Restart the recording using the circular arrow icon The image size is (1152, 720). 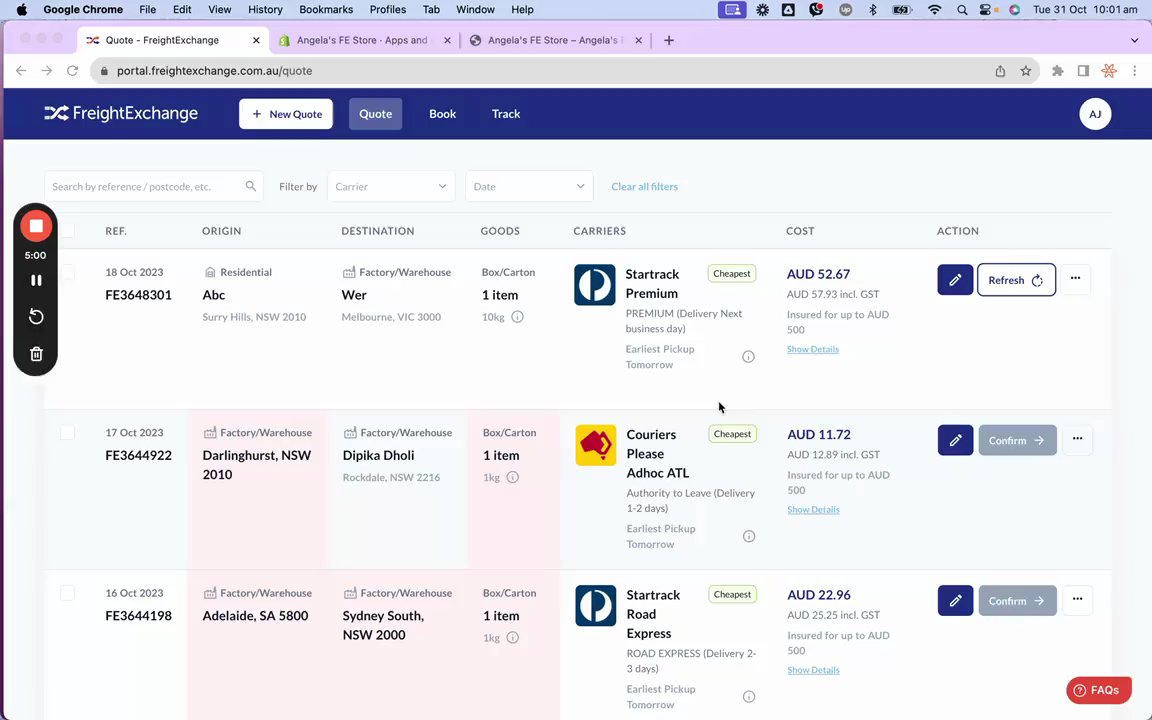pos(35,317)
